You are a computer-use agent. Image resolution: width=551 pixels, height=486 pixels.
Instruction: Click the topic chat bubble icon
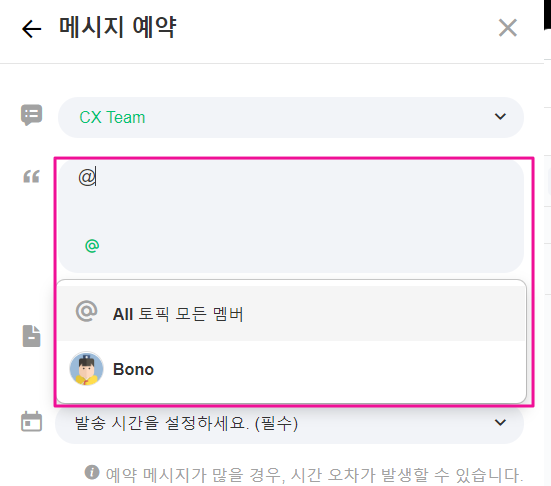click(x=32, y=115)
